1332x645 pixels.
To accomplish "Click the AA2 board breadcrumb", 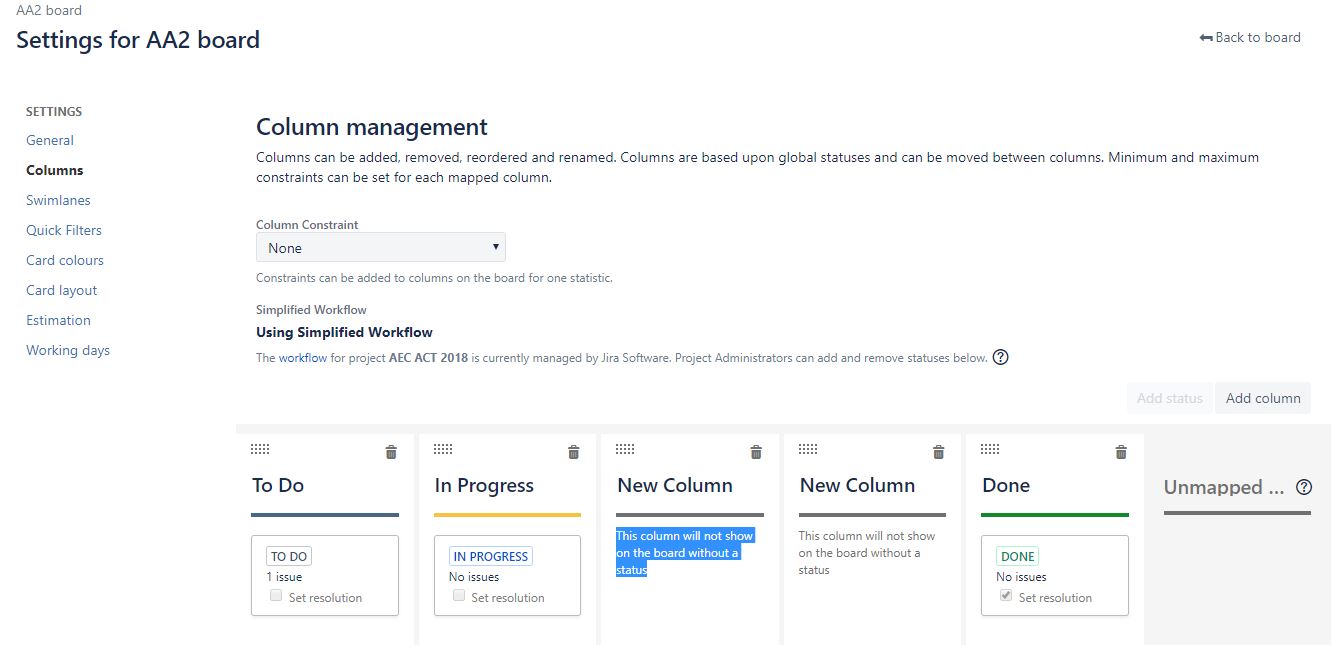I will click(49, 10).
